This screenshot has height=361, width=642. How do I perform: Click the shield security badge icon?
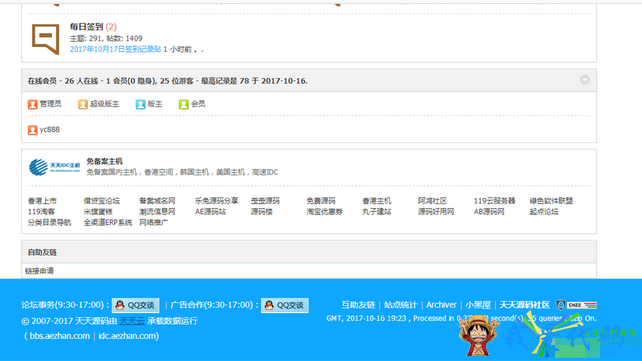click(561, 305)
